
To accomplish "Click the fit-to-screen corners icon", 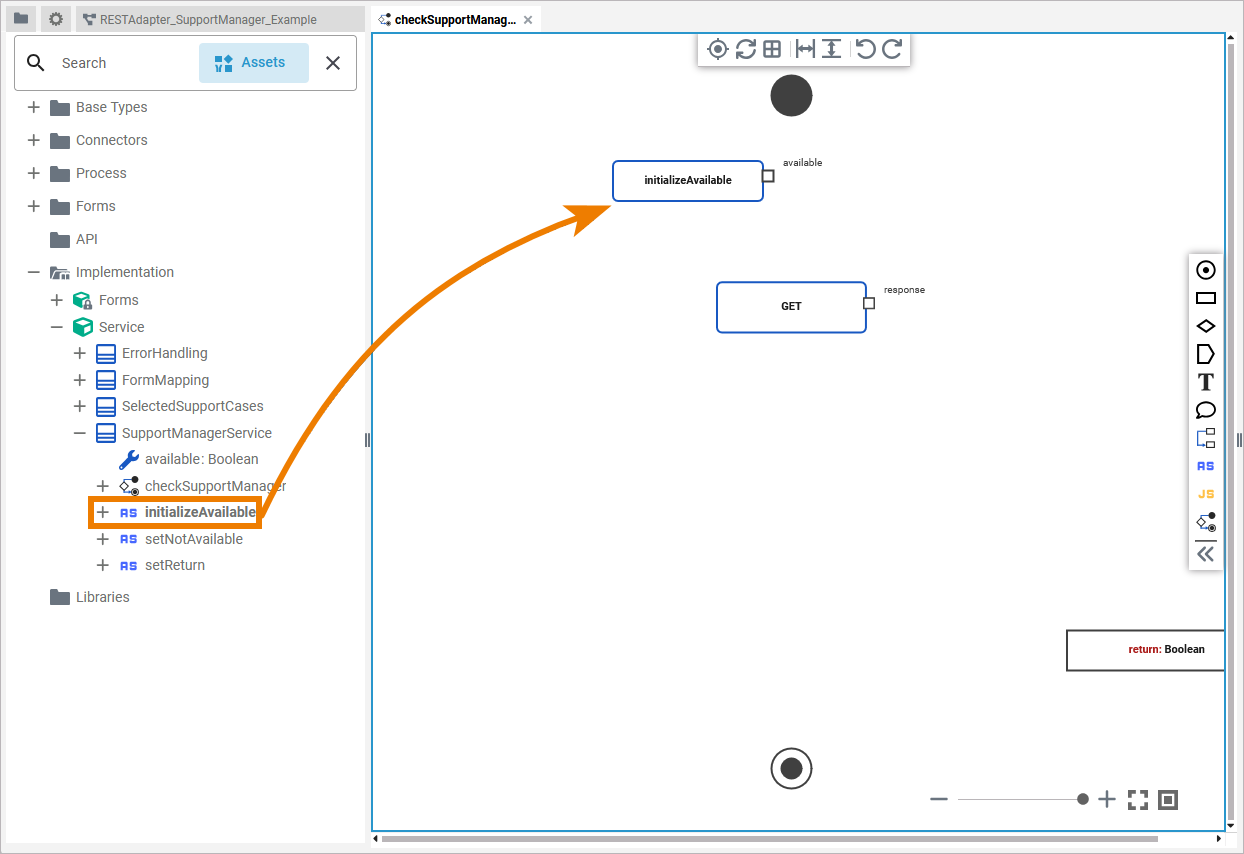I will 1138,799.
